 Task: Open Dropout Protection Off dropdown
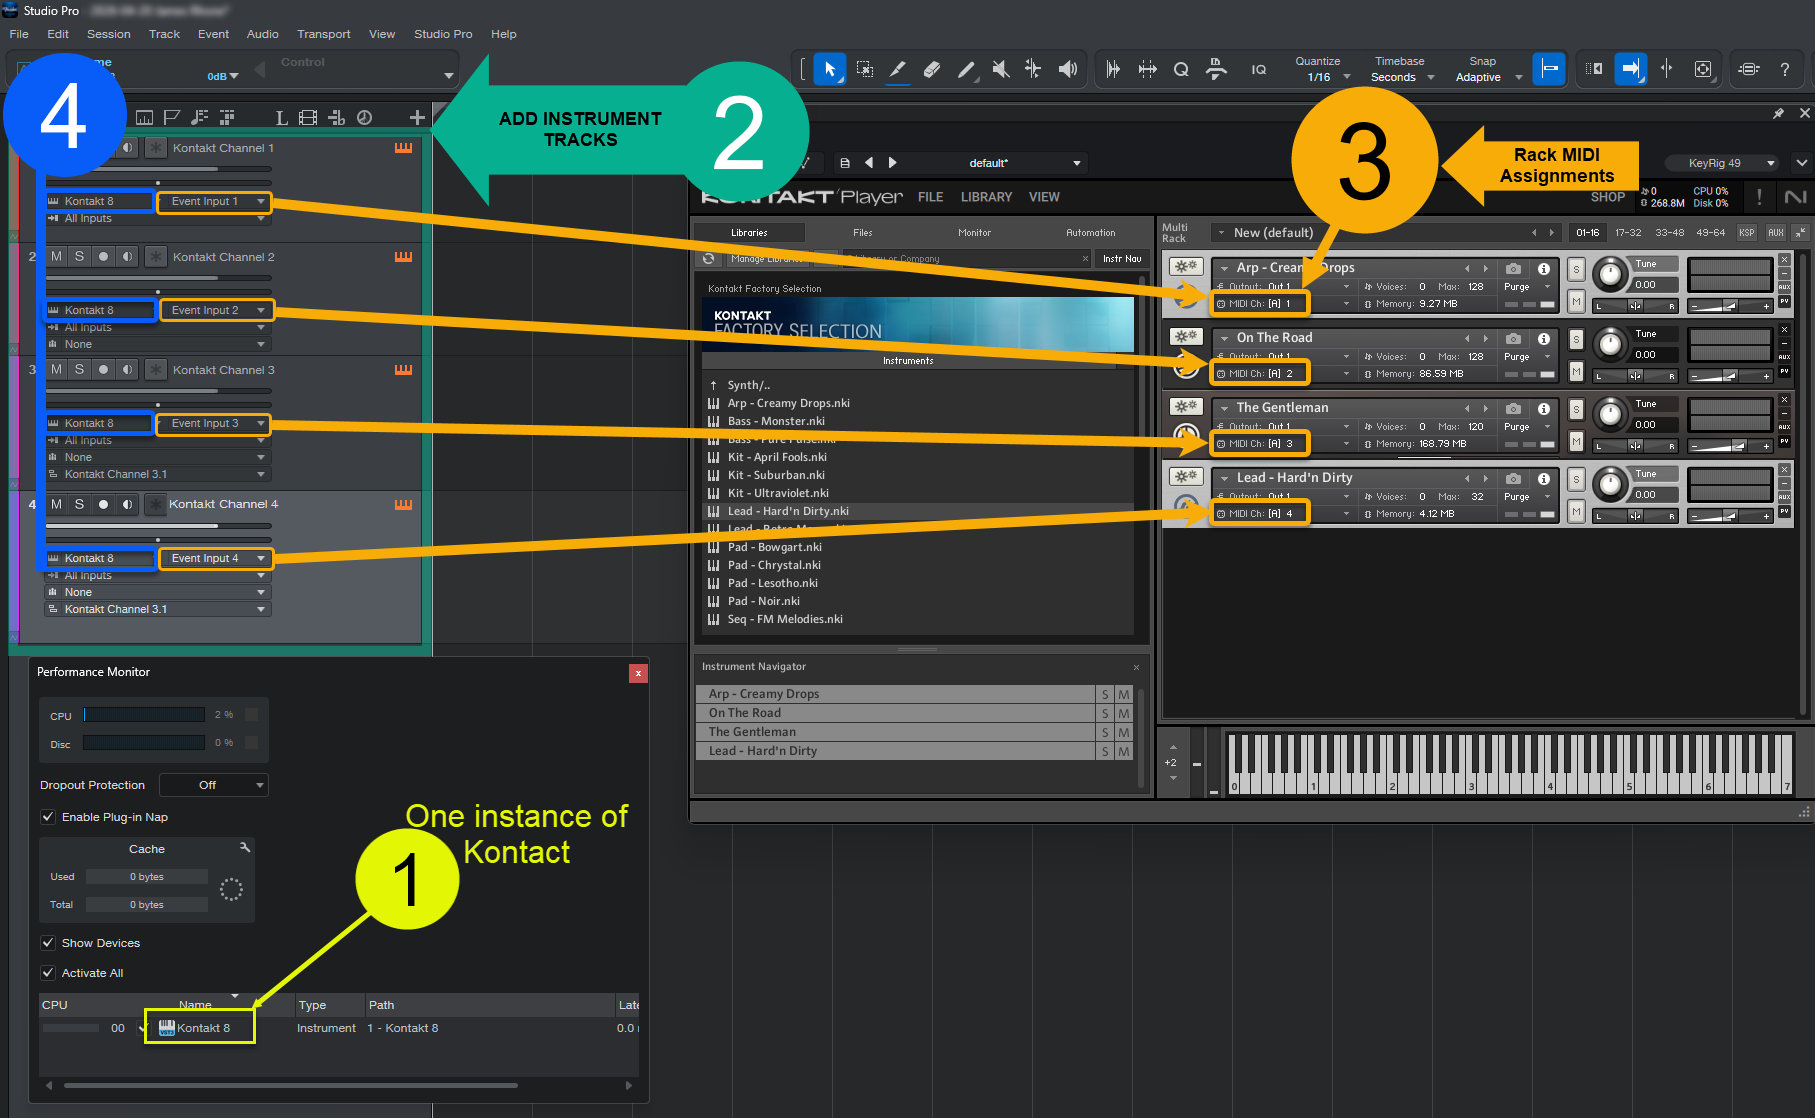click(214, 785)
